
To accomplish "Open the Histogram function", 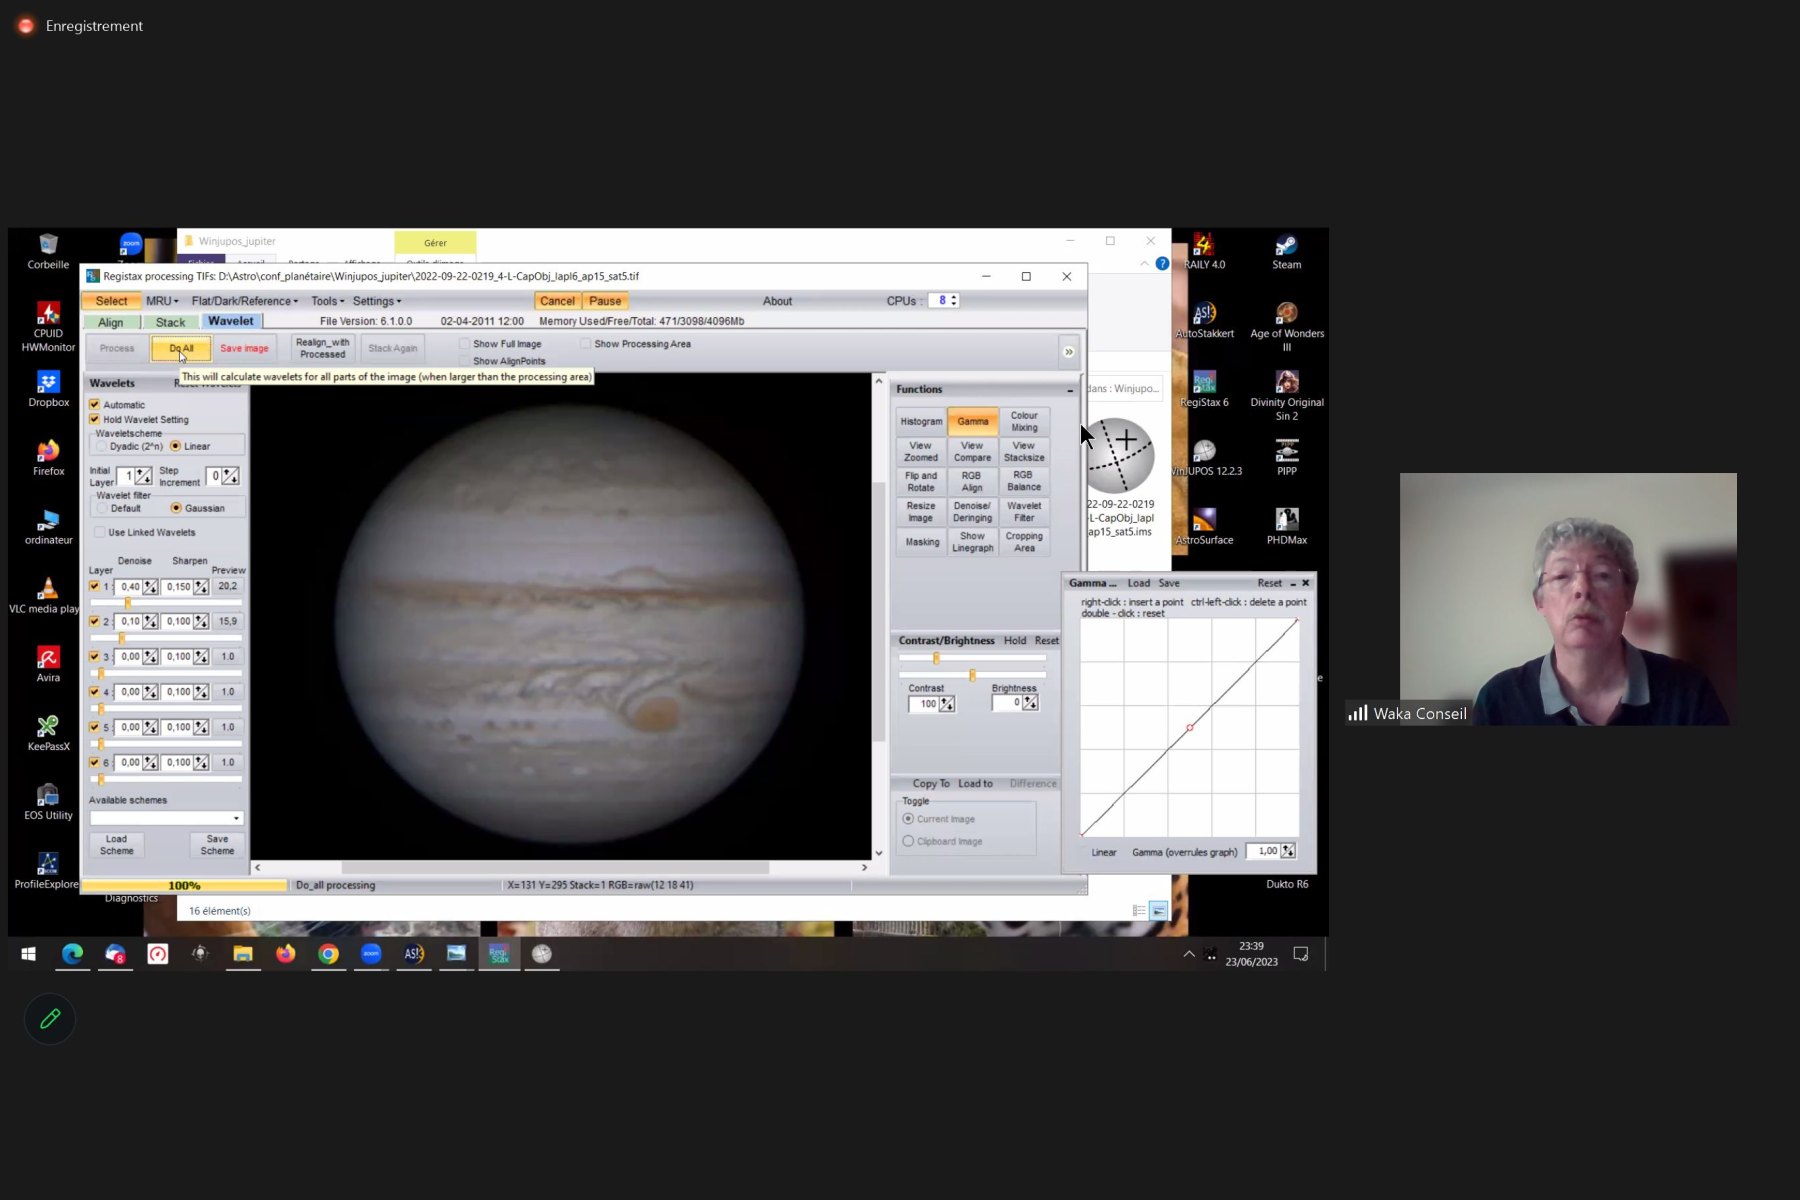I will click(921, 421).
